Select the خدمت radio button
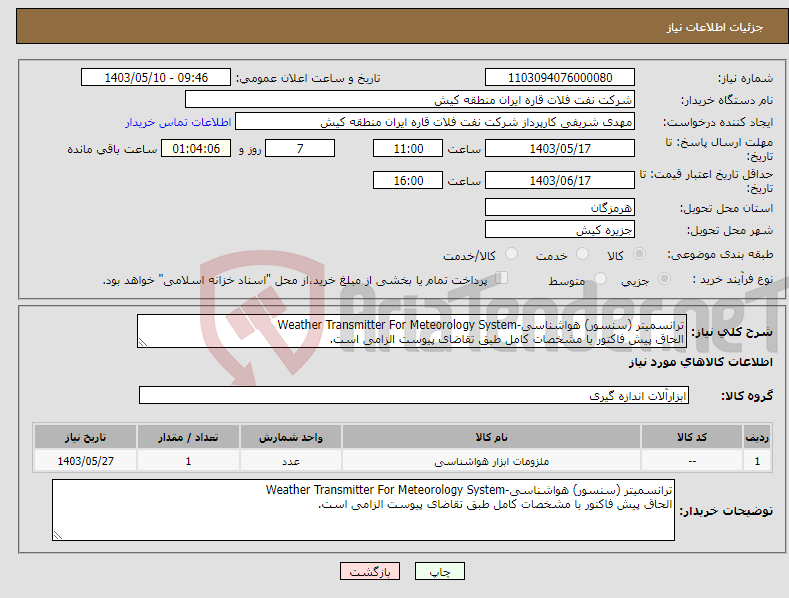789x598 pixels. (x=582, y=254)
